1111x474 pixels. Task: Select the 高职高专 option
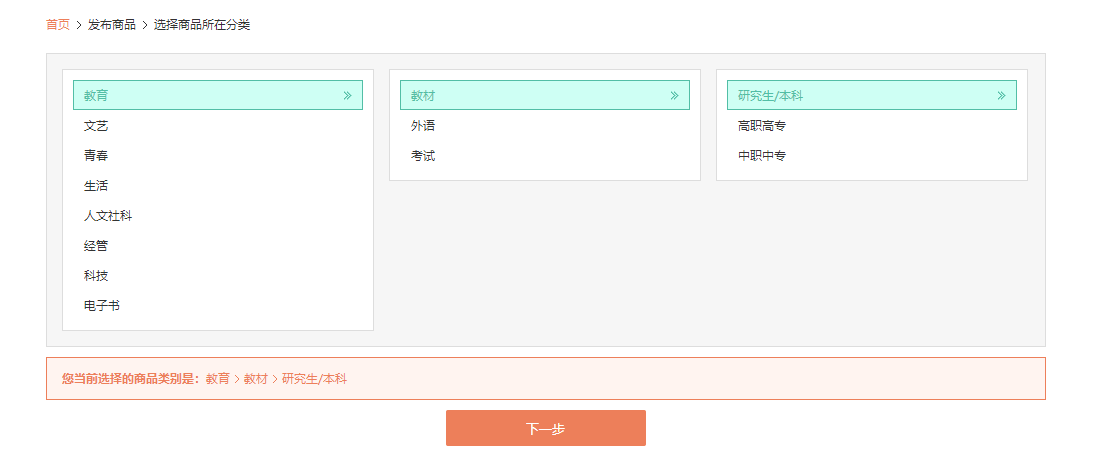point(762,126)
